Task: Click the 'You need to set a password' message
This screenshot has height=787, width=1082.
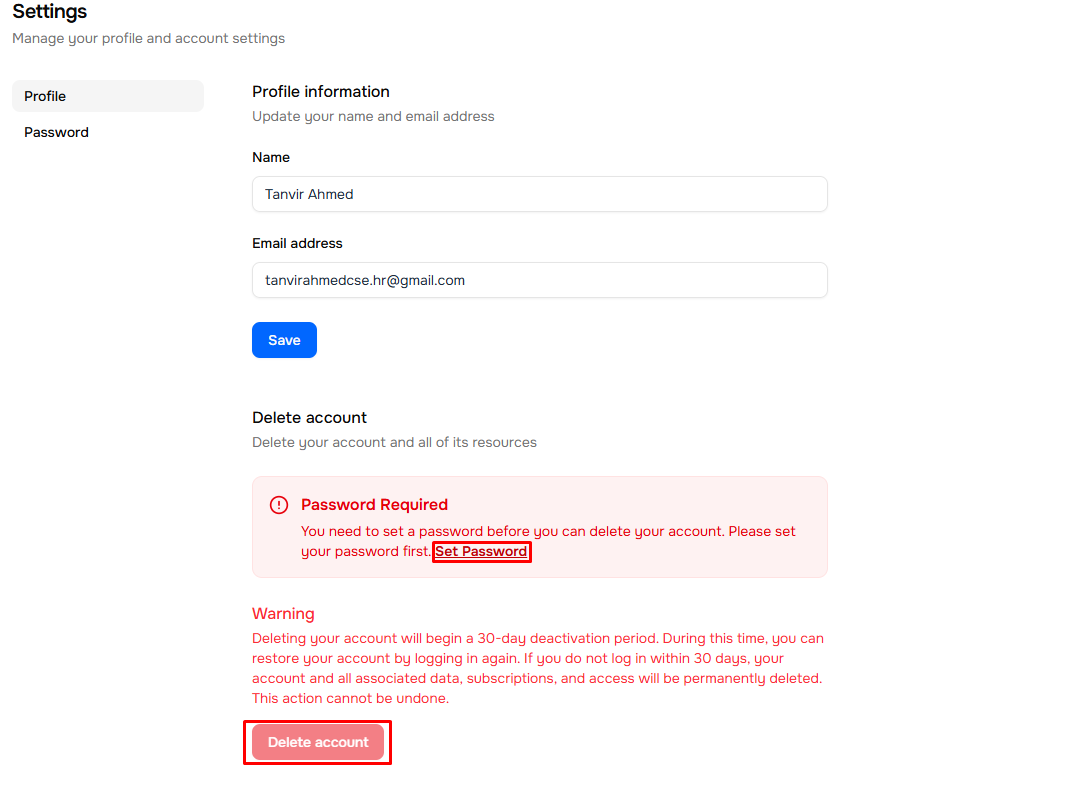Action: click(548, 531)
